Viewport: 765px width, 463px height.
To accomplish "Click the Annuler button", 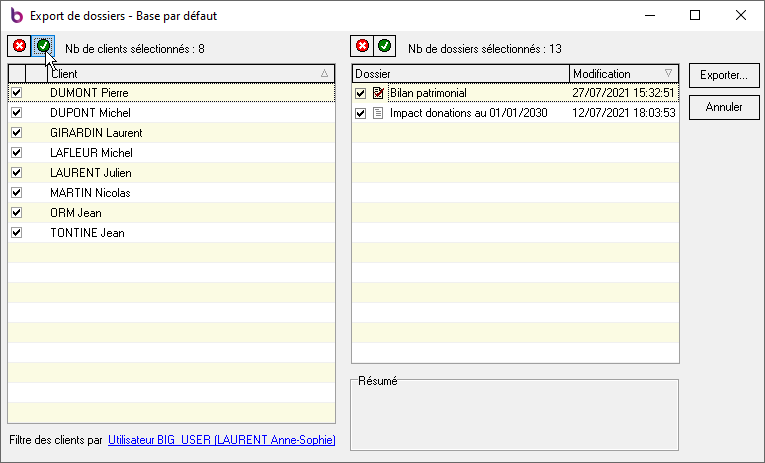I will tap(724, 107).
